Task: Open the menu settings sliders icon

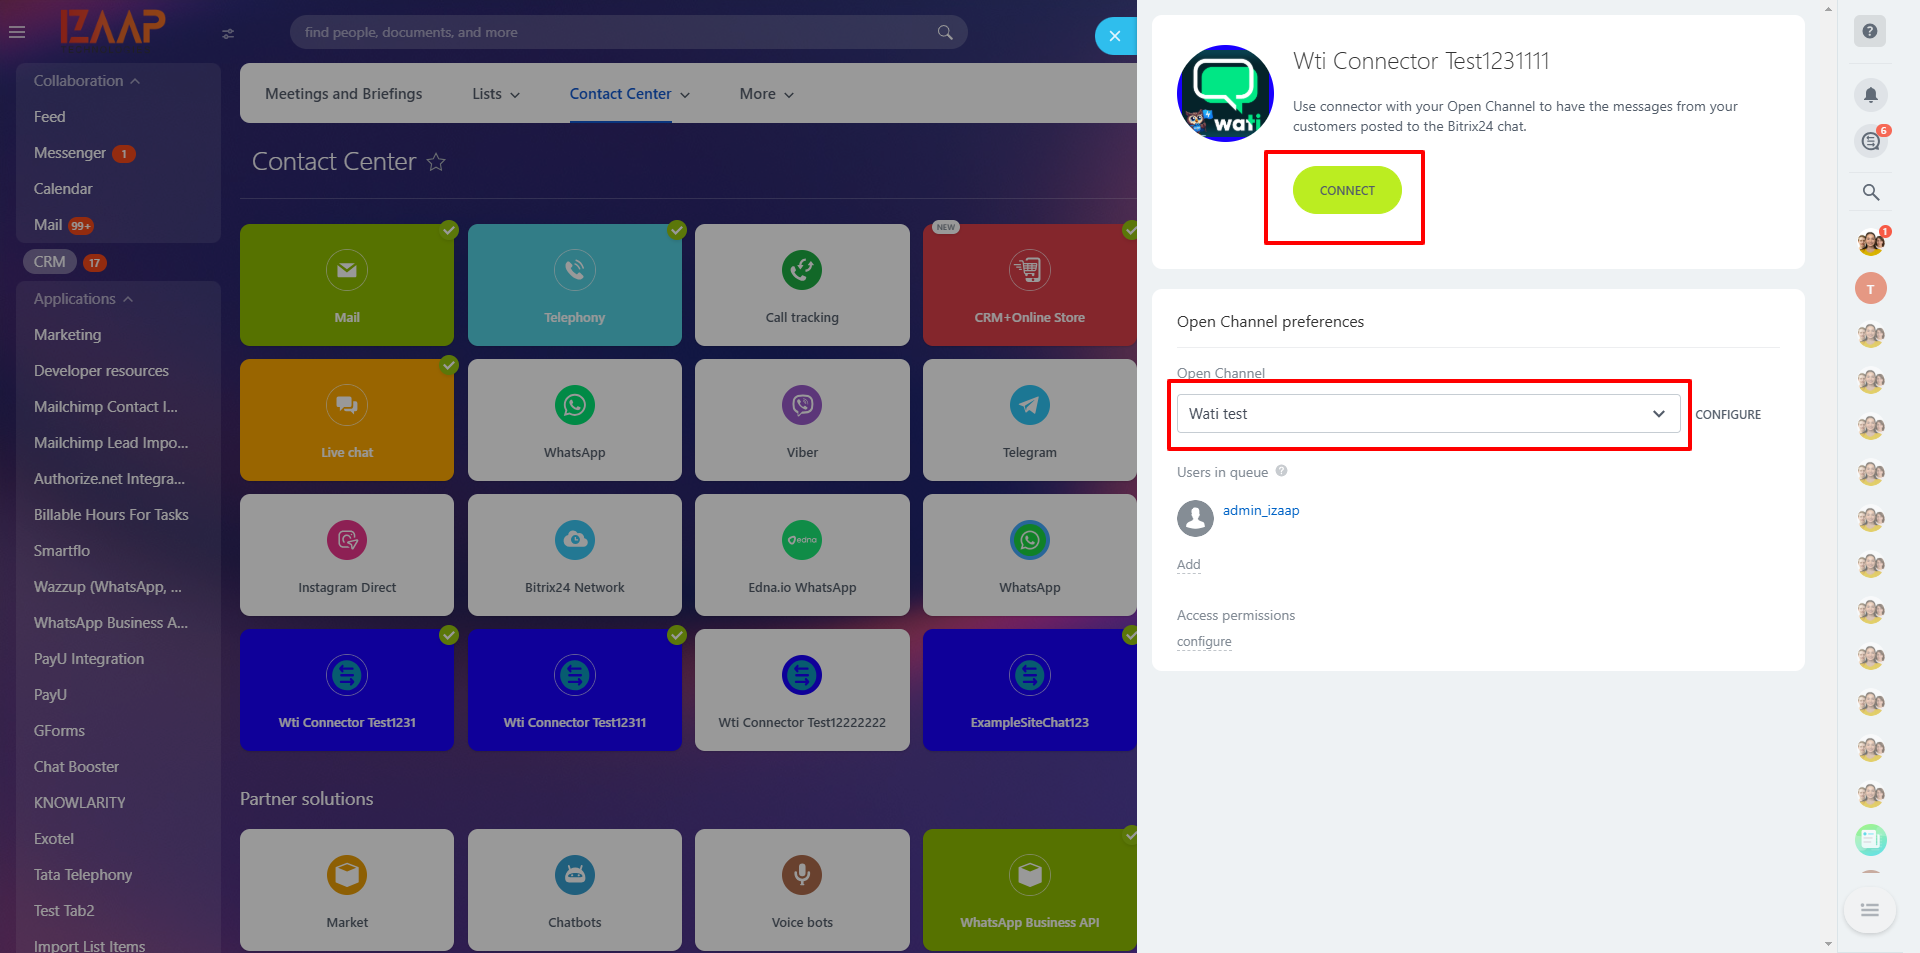Action: pos(228,33)
